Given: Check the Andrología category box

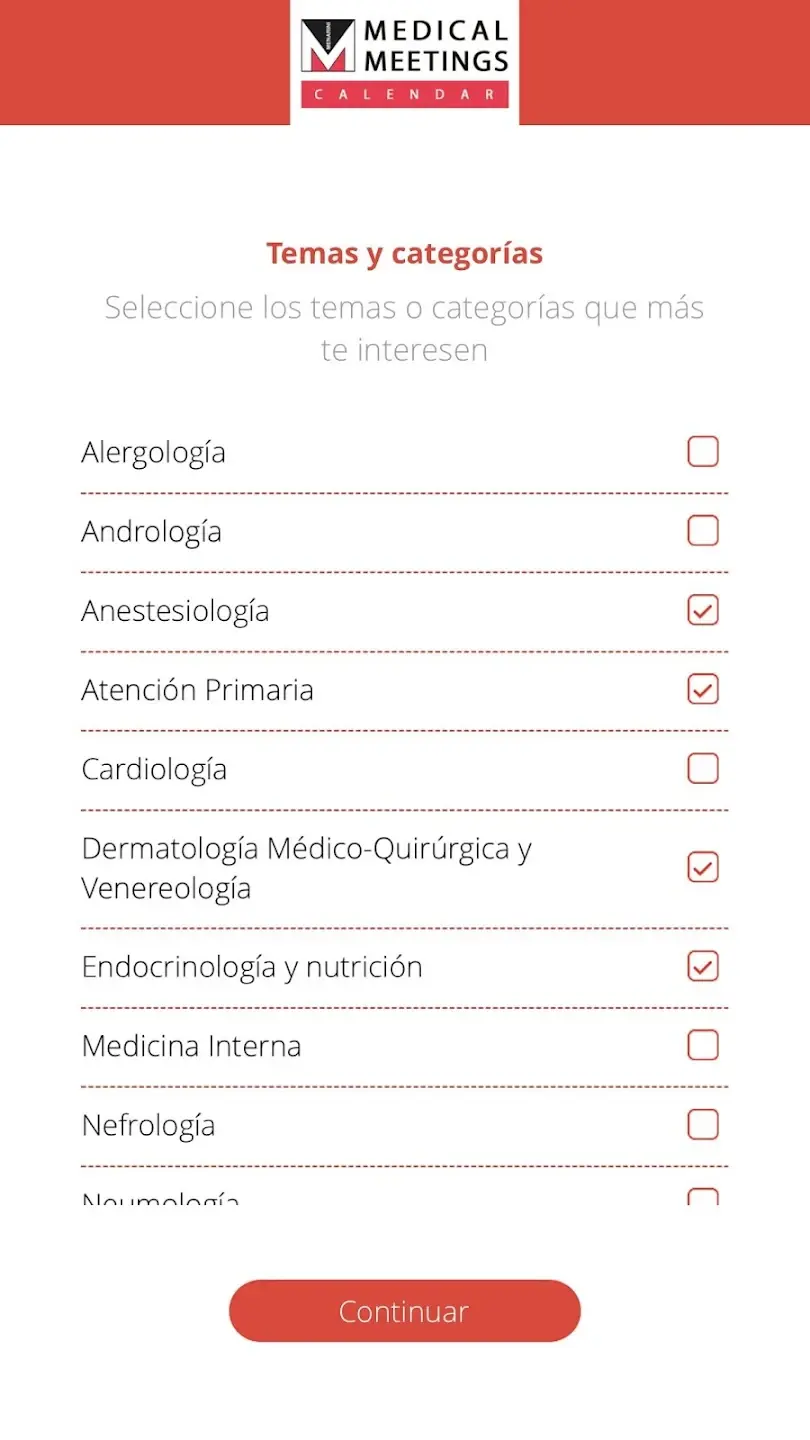Looking at the screenshot, I should pos(703,531).
